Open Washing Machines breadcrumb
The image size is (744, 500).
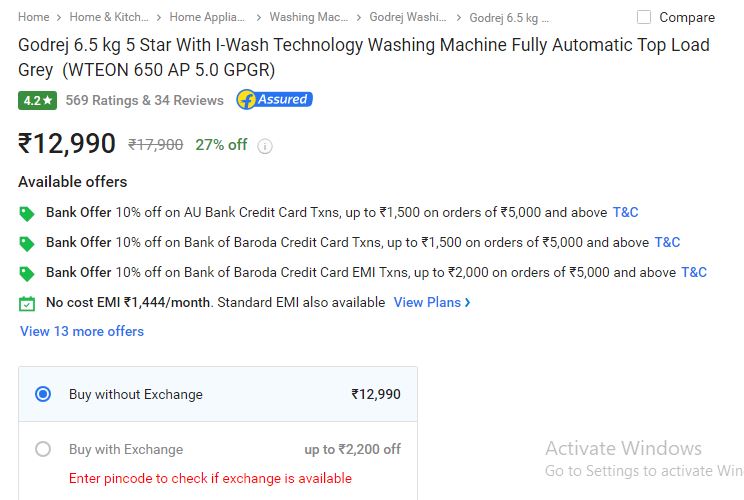(308, 17)
